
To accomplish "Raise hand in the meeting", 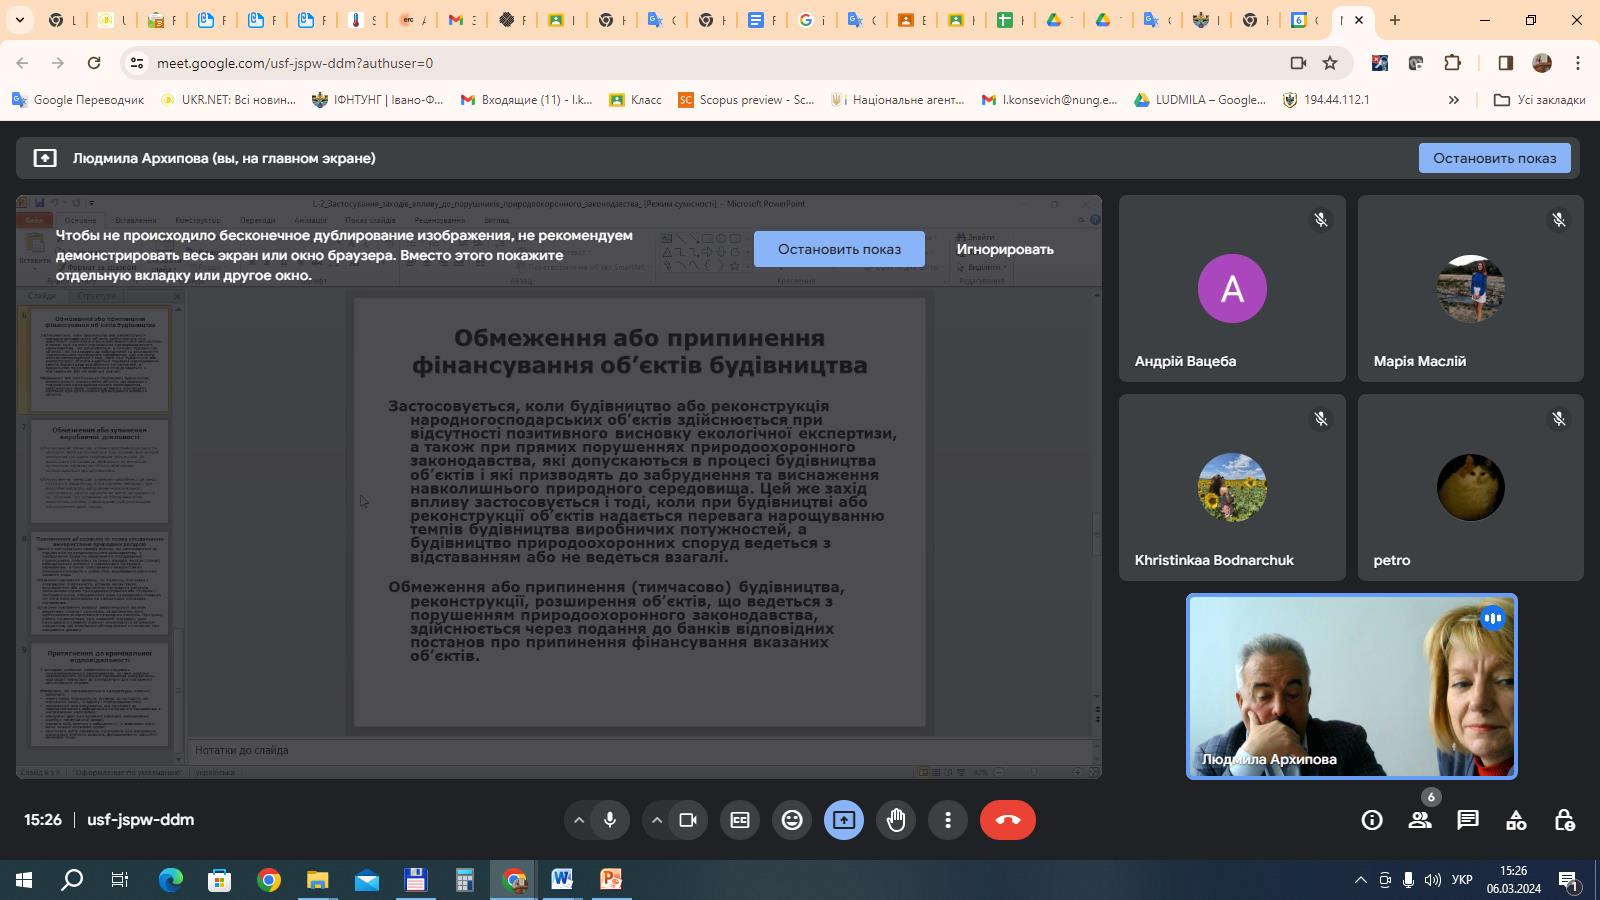I will click(x=896, y=820).
